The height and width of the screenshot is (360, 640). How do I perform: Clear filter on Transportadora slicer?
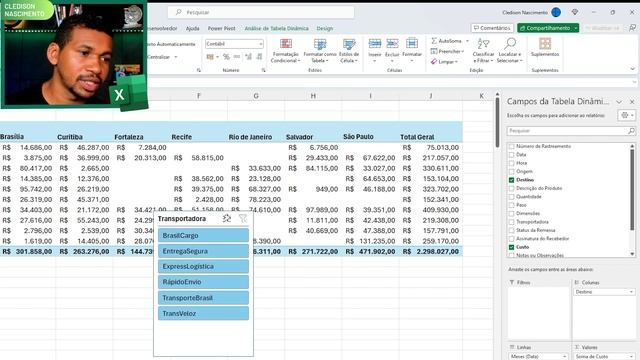coord(243,219)
